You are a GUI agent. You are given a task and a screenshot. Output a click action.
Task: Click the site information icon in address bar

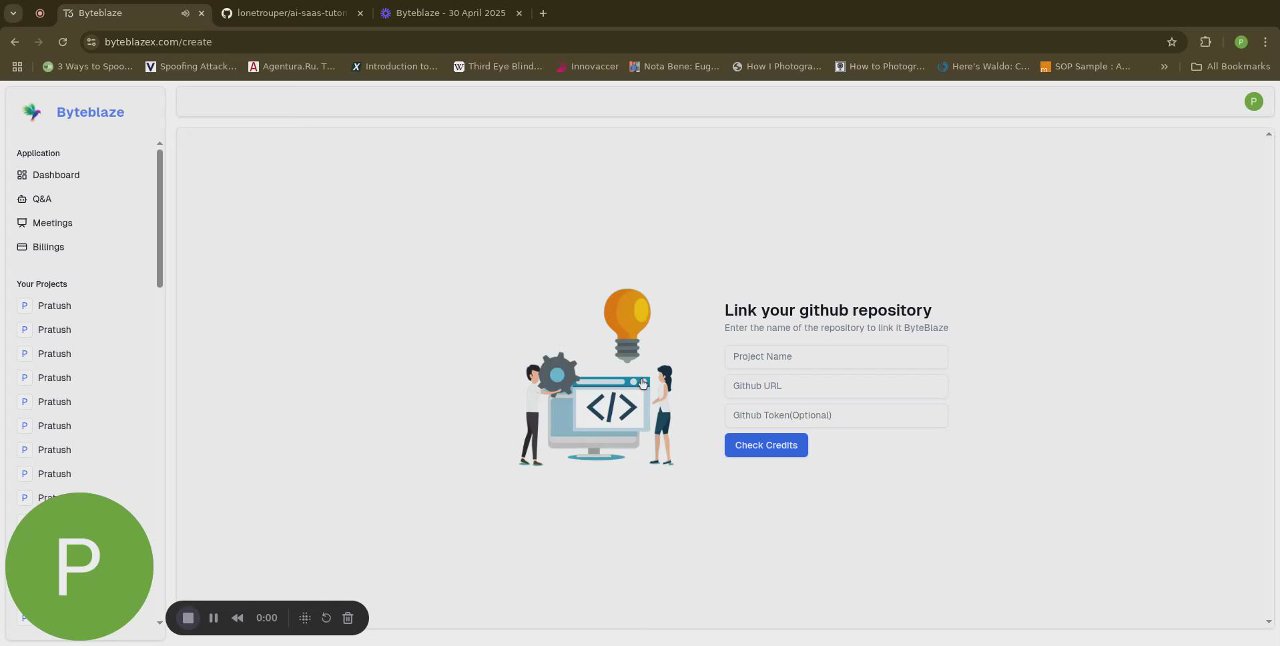click(91, 42)
